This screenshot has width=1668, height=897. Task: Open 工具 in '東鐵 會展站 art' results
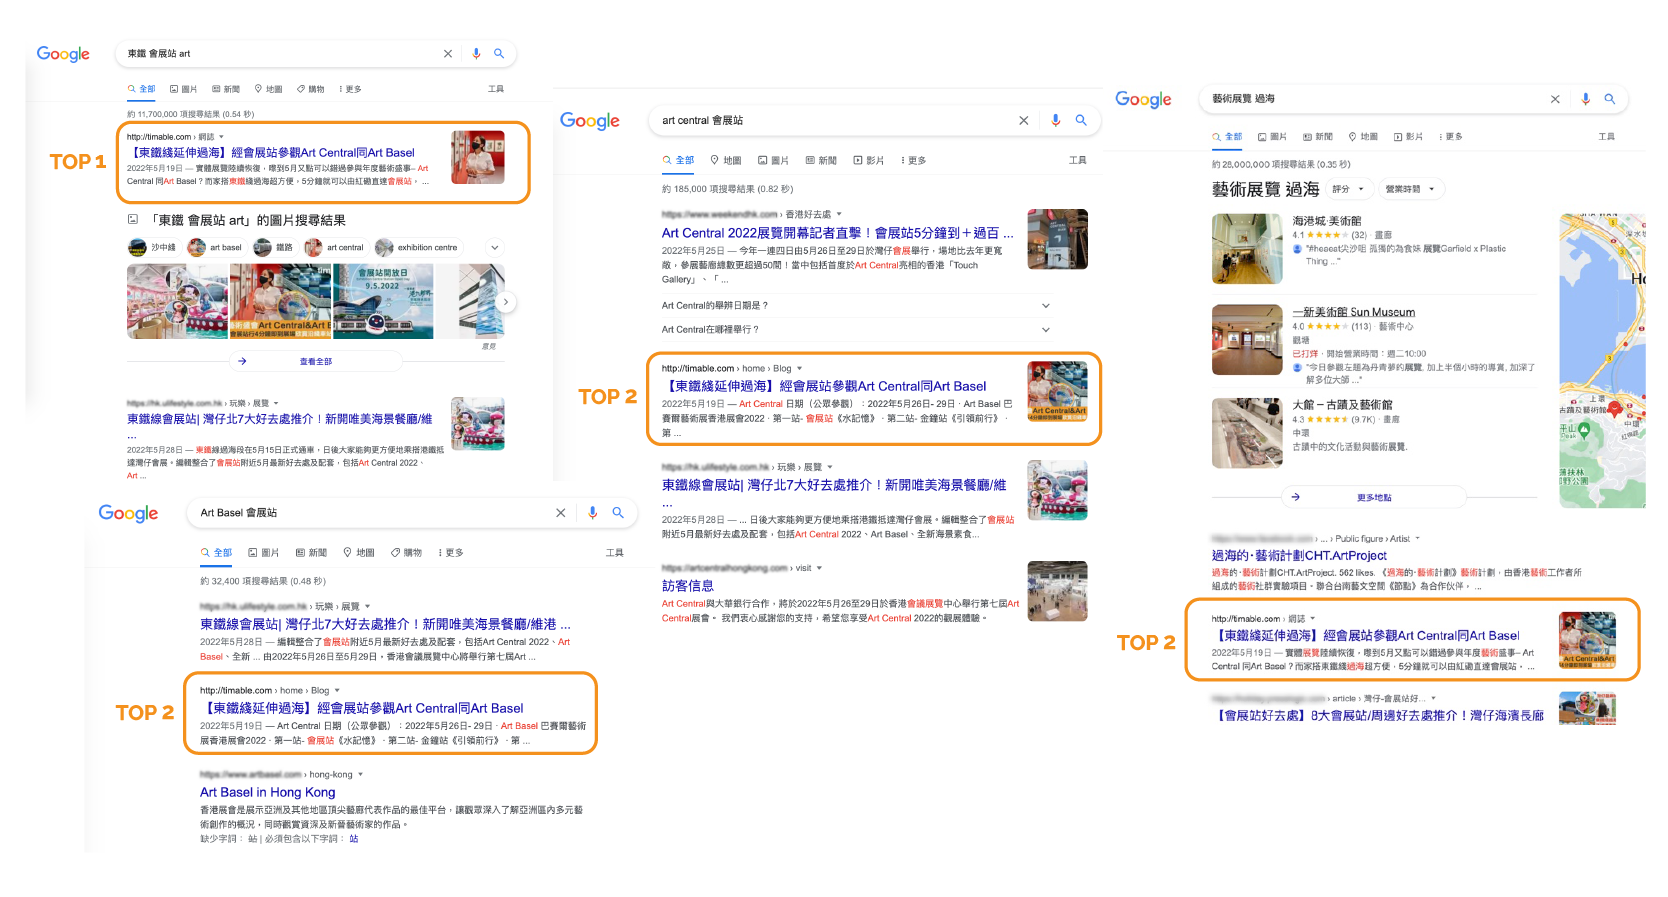tap(496, 89)
